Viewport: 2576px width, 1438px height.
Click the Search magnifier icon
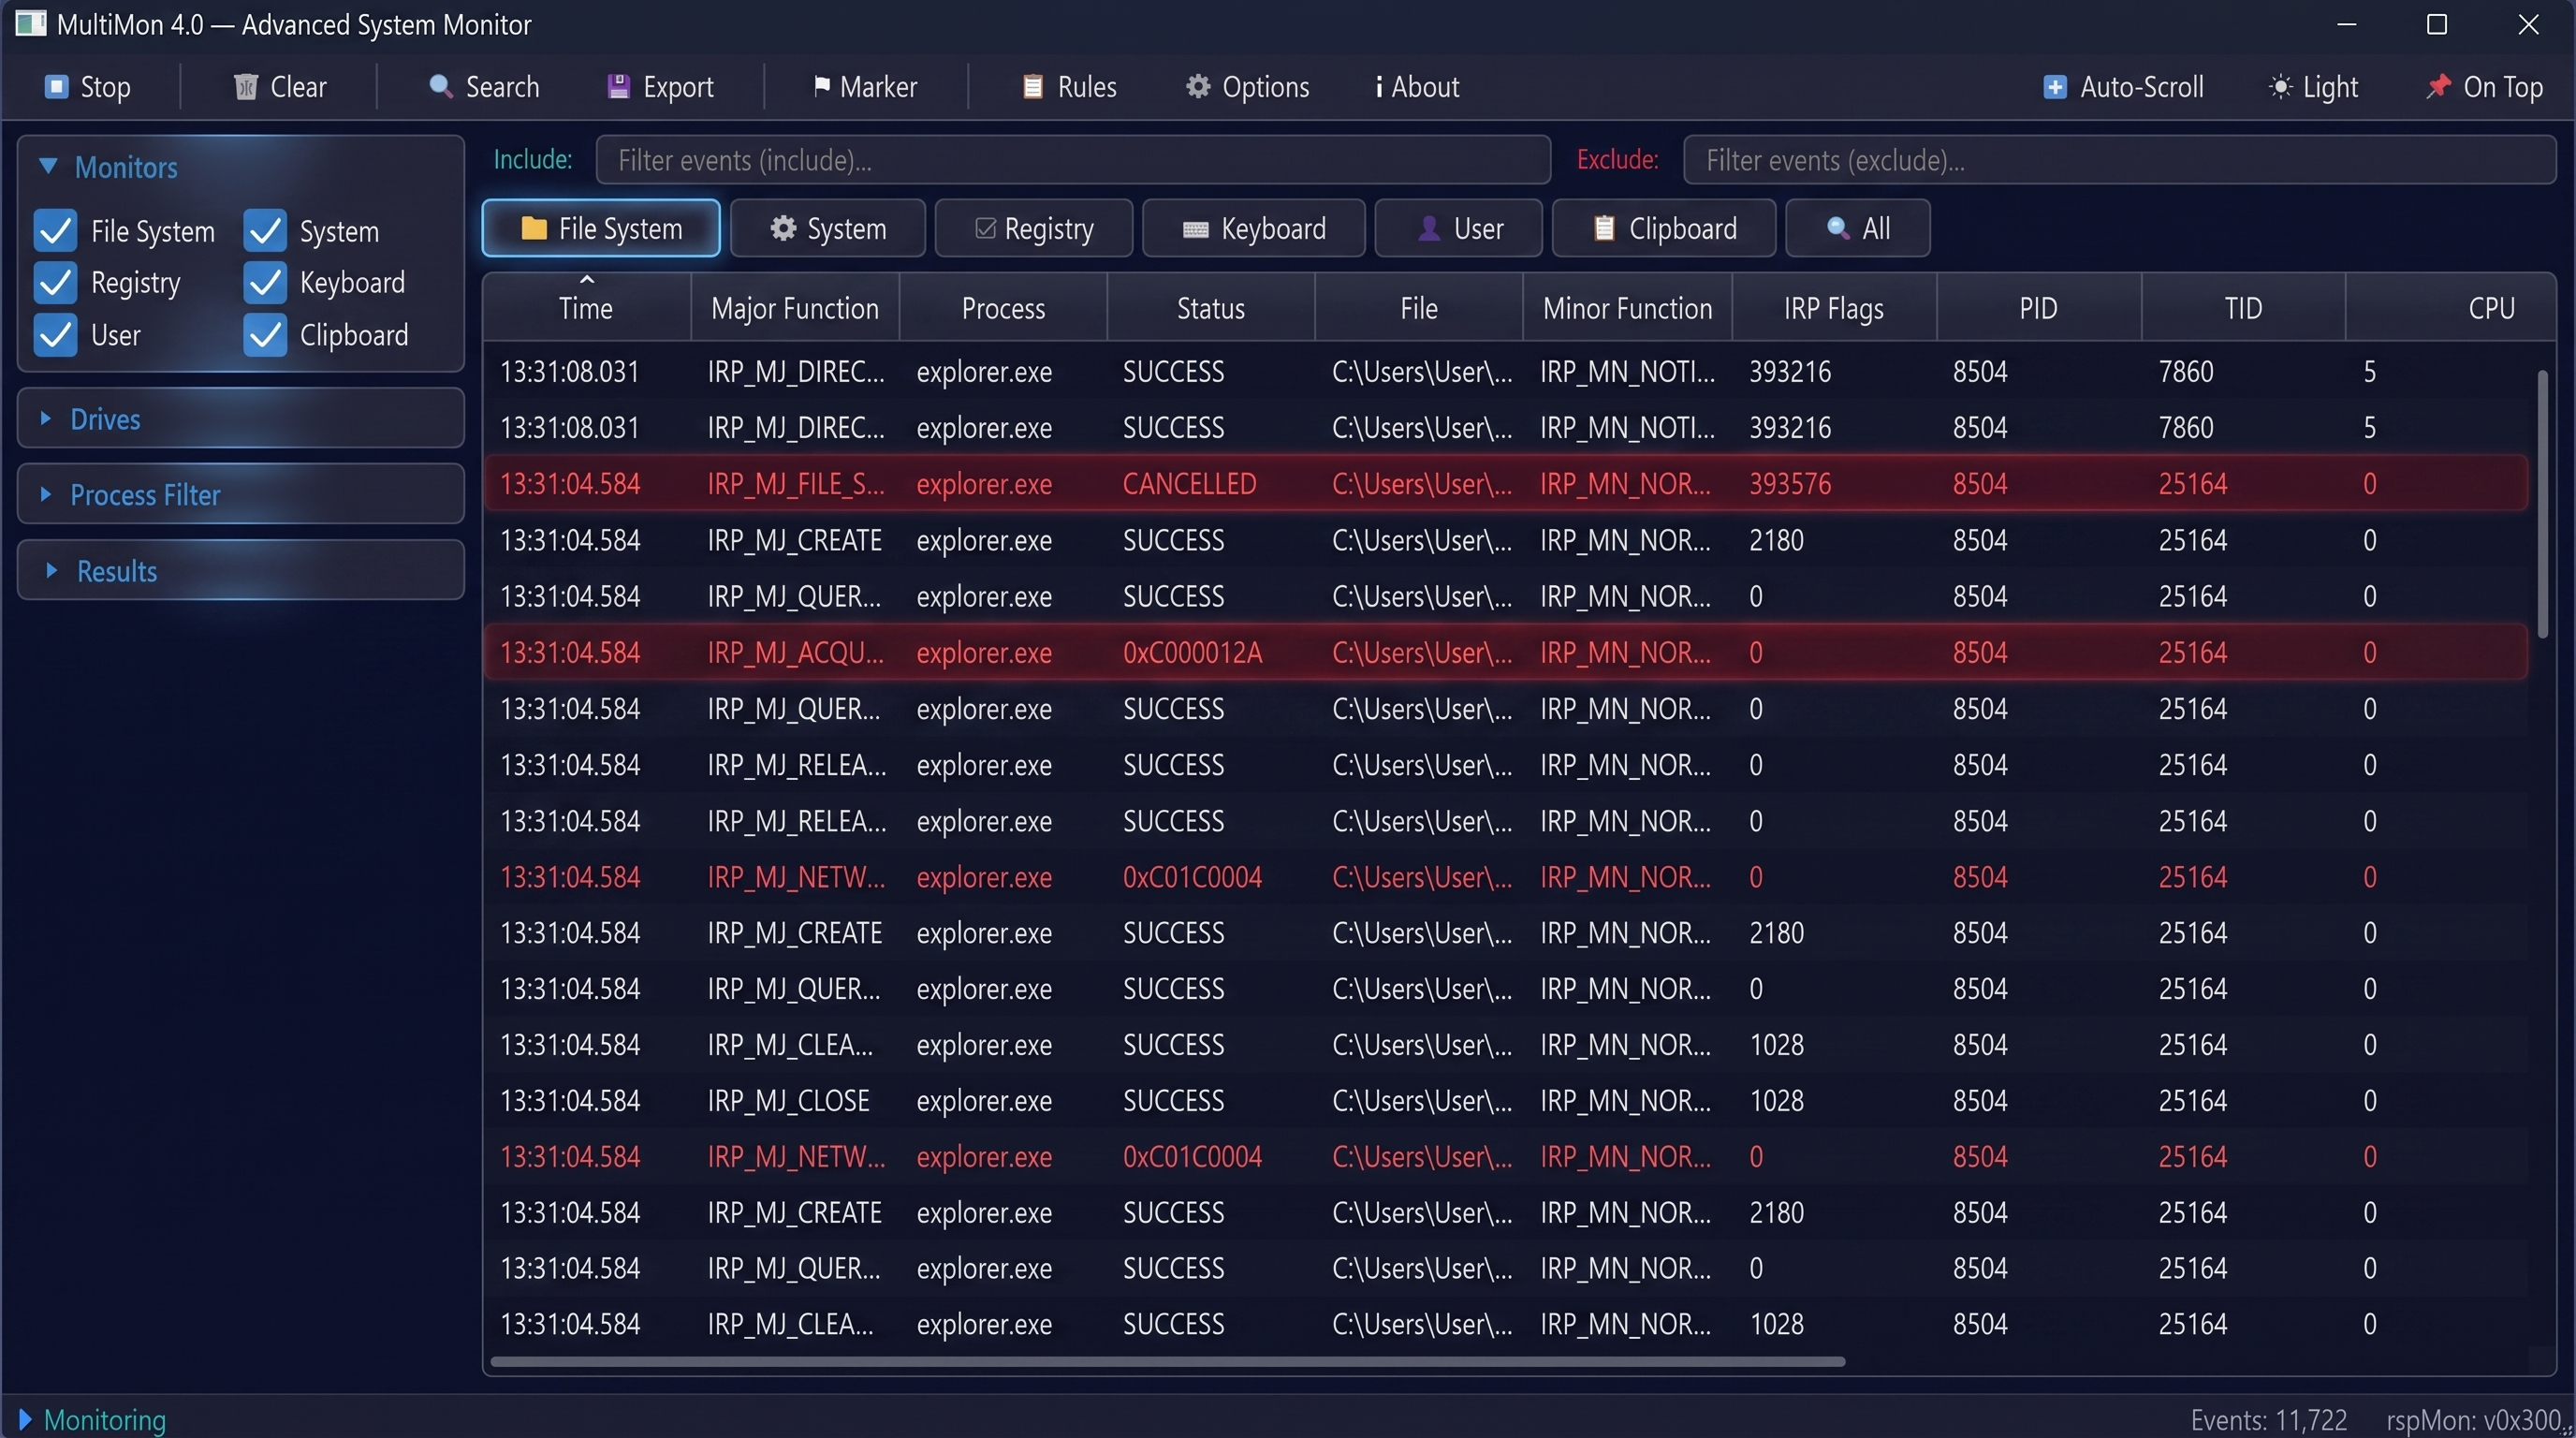[x=440, y=86]
